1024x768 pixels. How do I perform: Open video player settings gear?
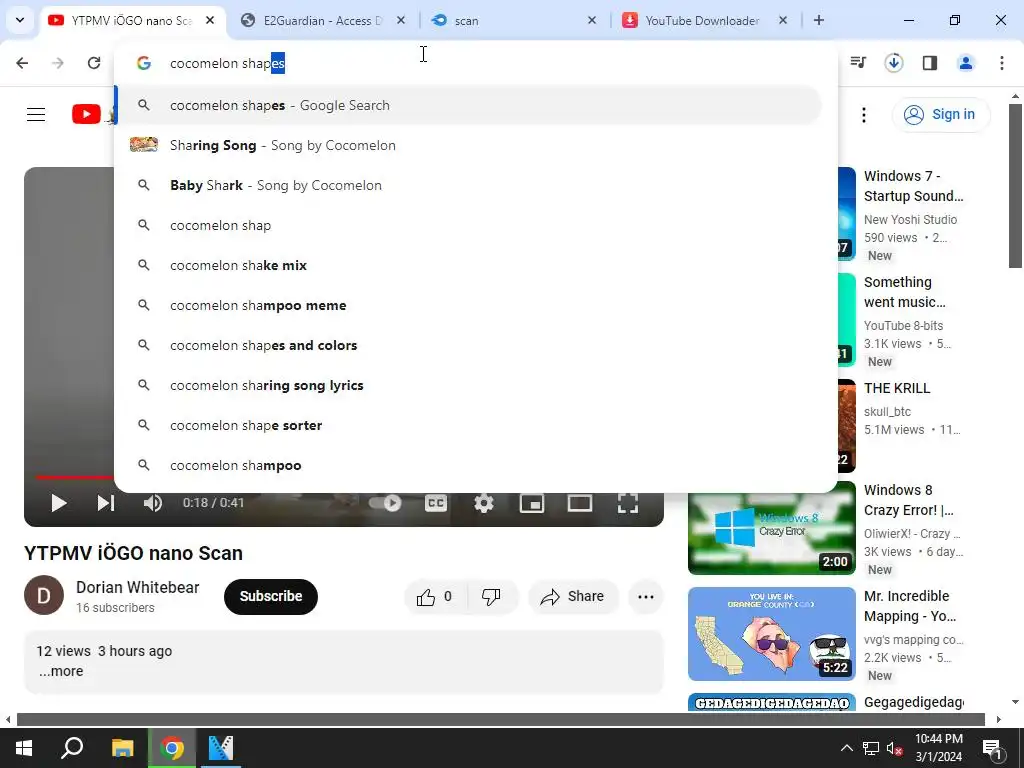point(484,503)
